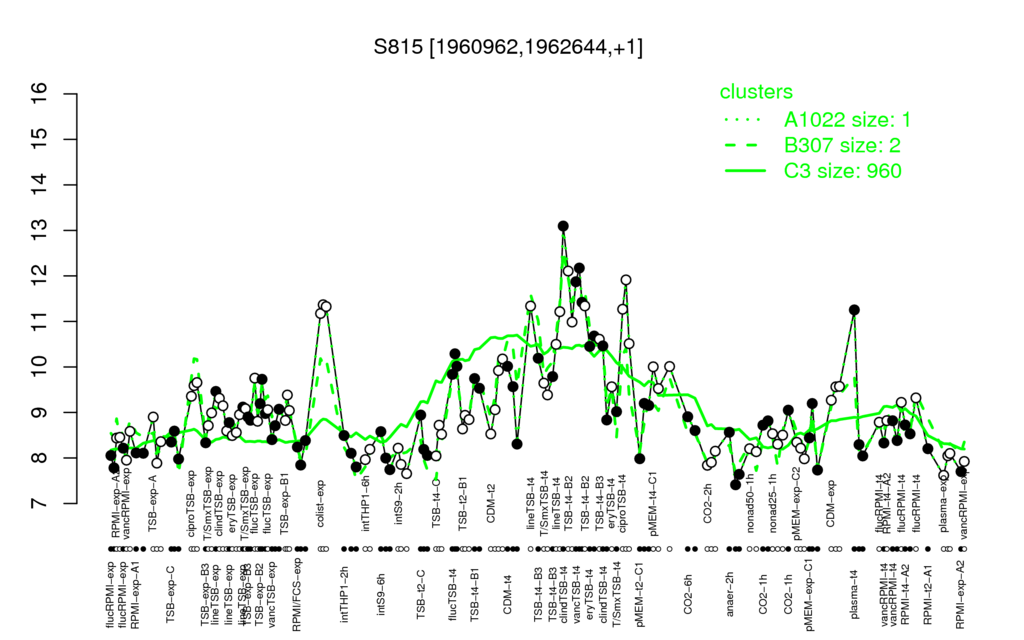The image size is (1024, 640).
Task: Click y-axis tick label 14
Action: coord(40,185)
